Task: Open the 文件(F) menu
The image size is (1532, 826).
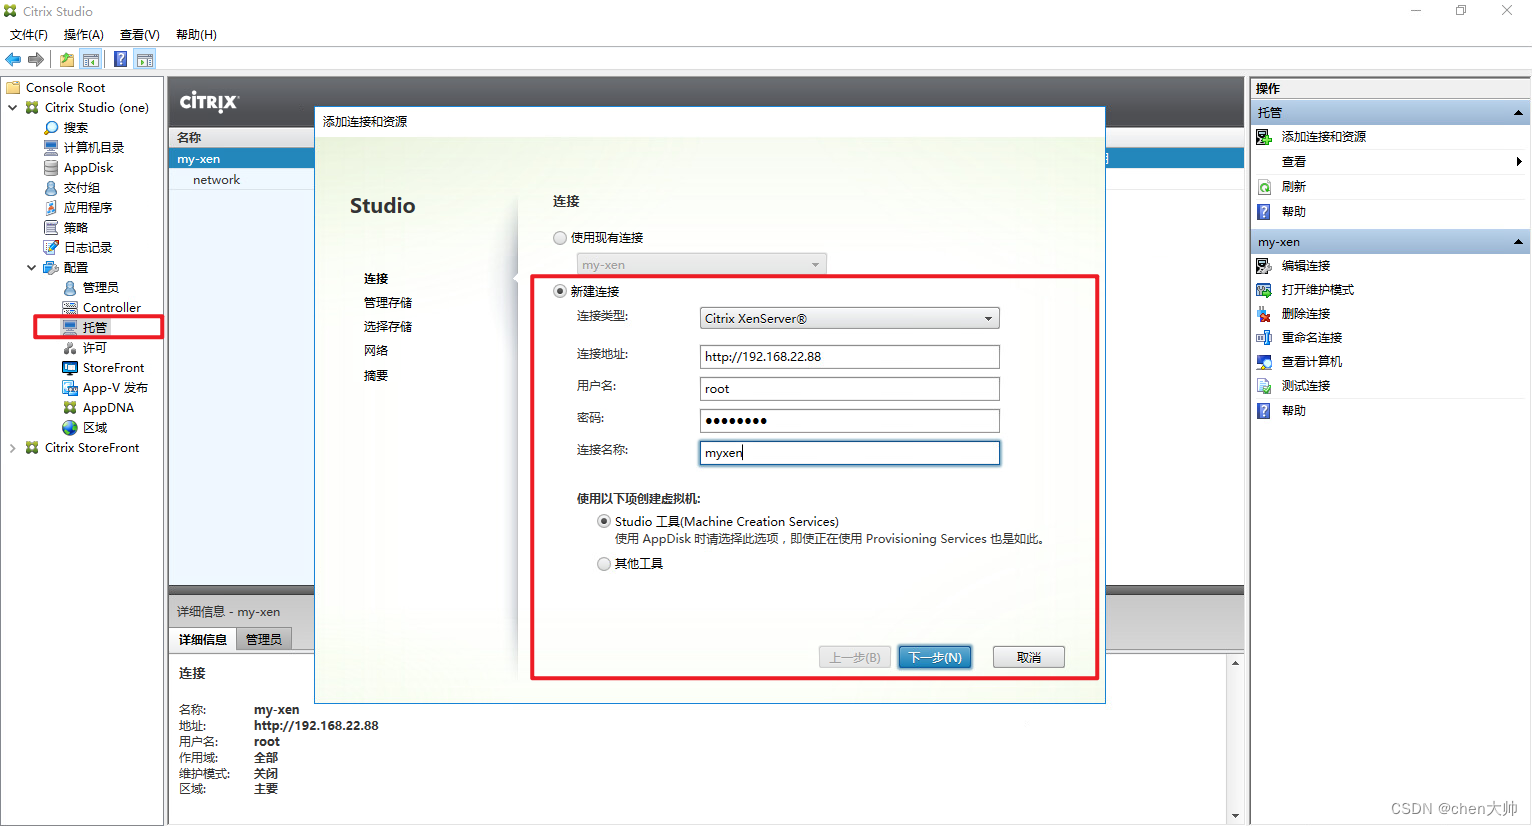Action: (29, 35)
